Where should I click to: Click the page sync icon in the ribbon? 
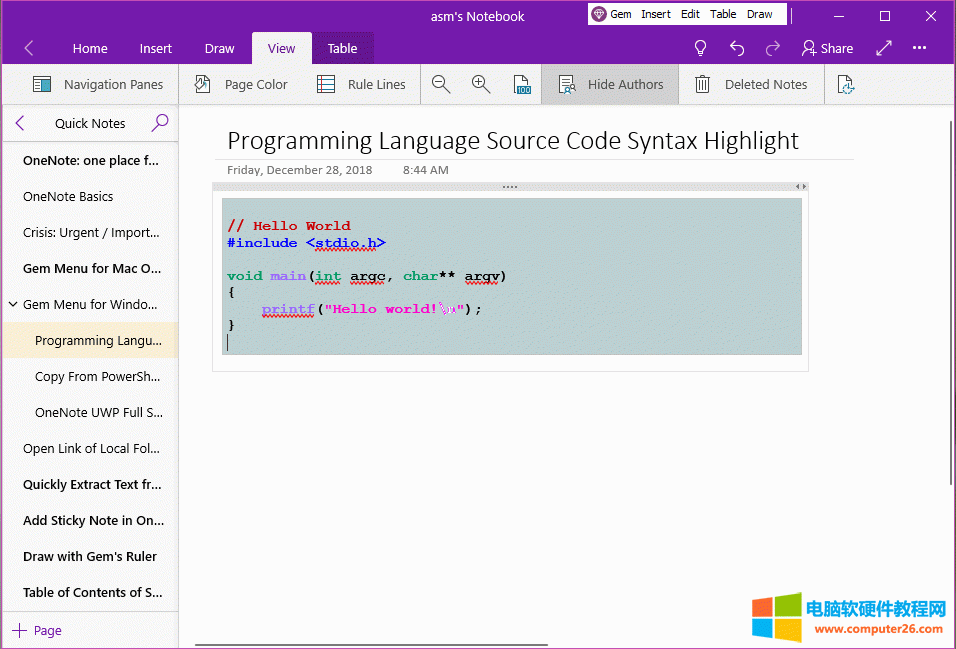[845, 85]
